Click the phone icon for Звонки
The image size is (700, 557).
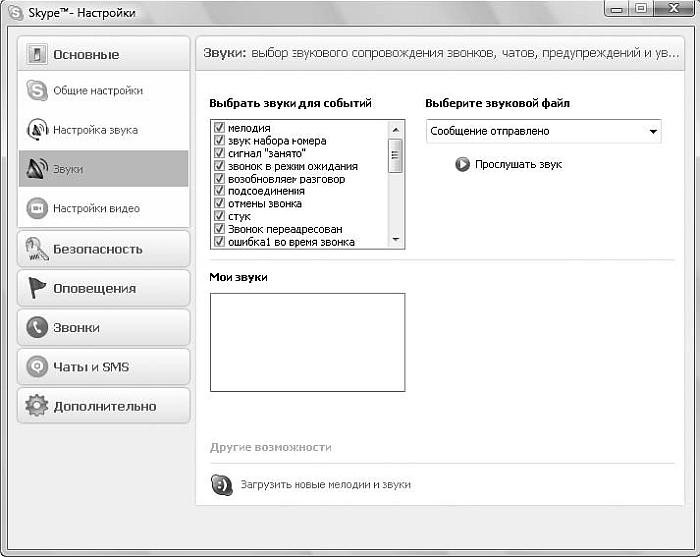pos(37,327)
